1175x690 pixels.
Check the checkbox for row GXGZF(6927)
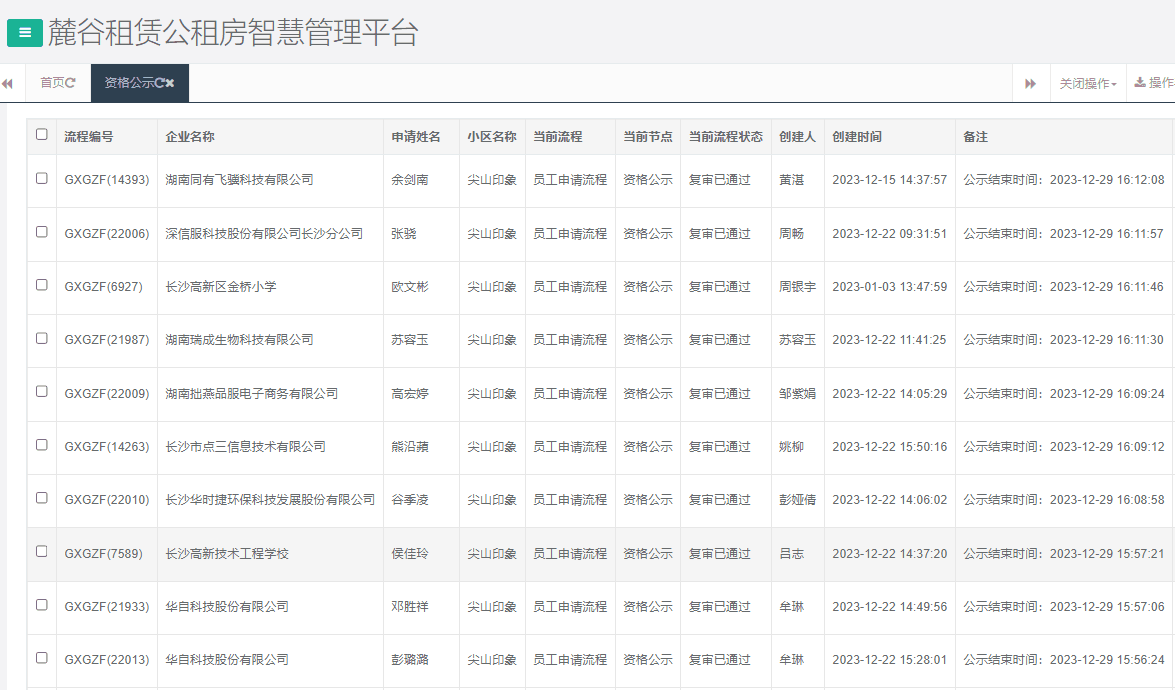pyautogui.click(x=41, y=287)
